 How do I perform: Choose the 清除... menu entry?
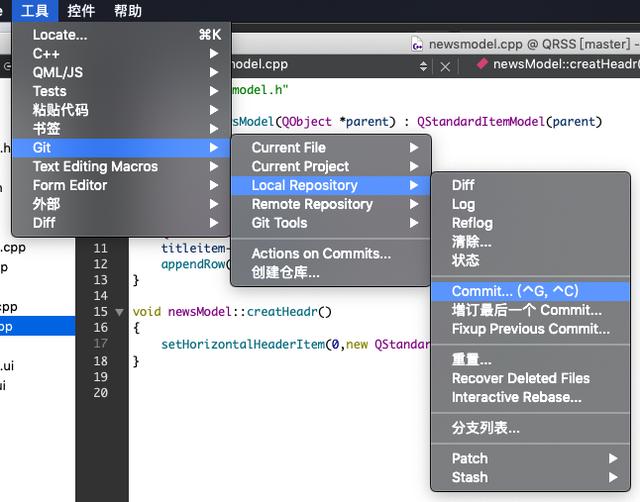coord(531,242)
